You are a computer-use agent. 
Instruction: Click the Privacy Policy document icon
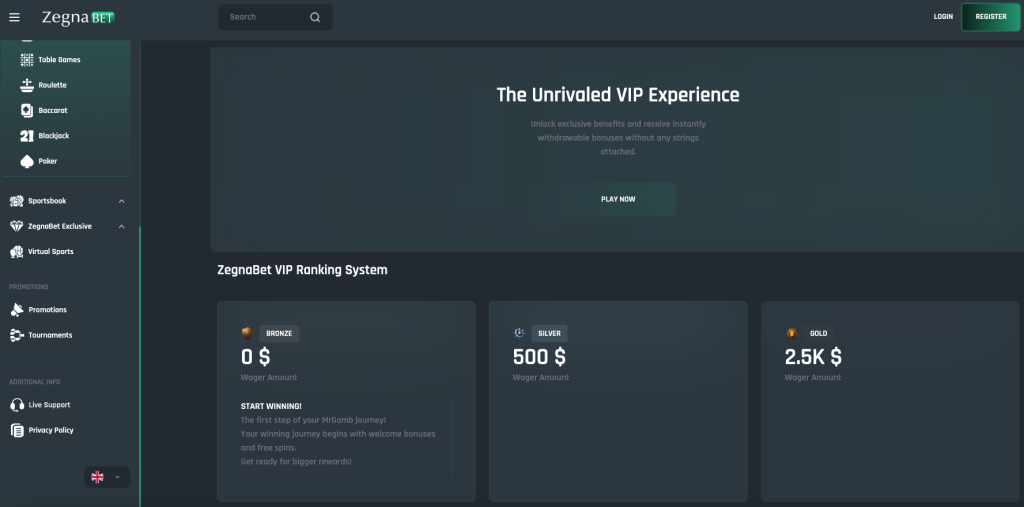[x=17, y=430]
